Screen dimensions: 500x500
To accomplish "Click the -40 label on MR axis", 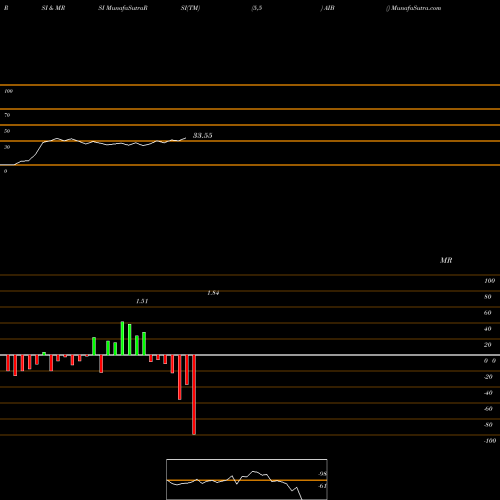I will pyautogui.click(x=488, y=393).
